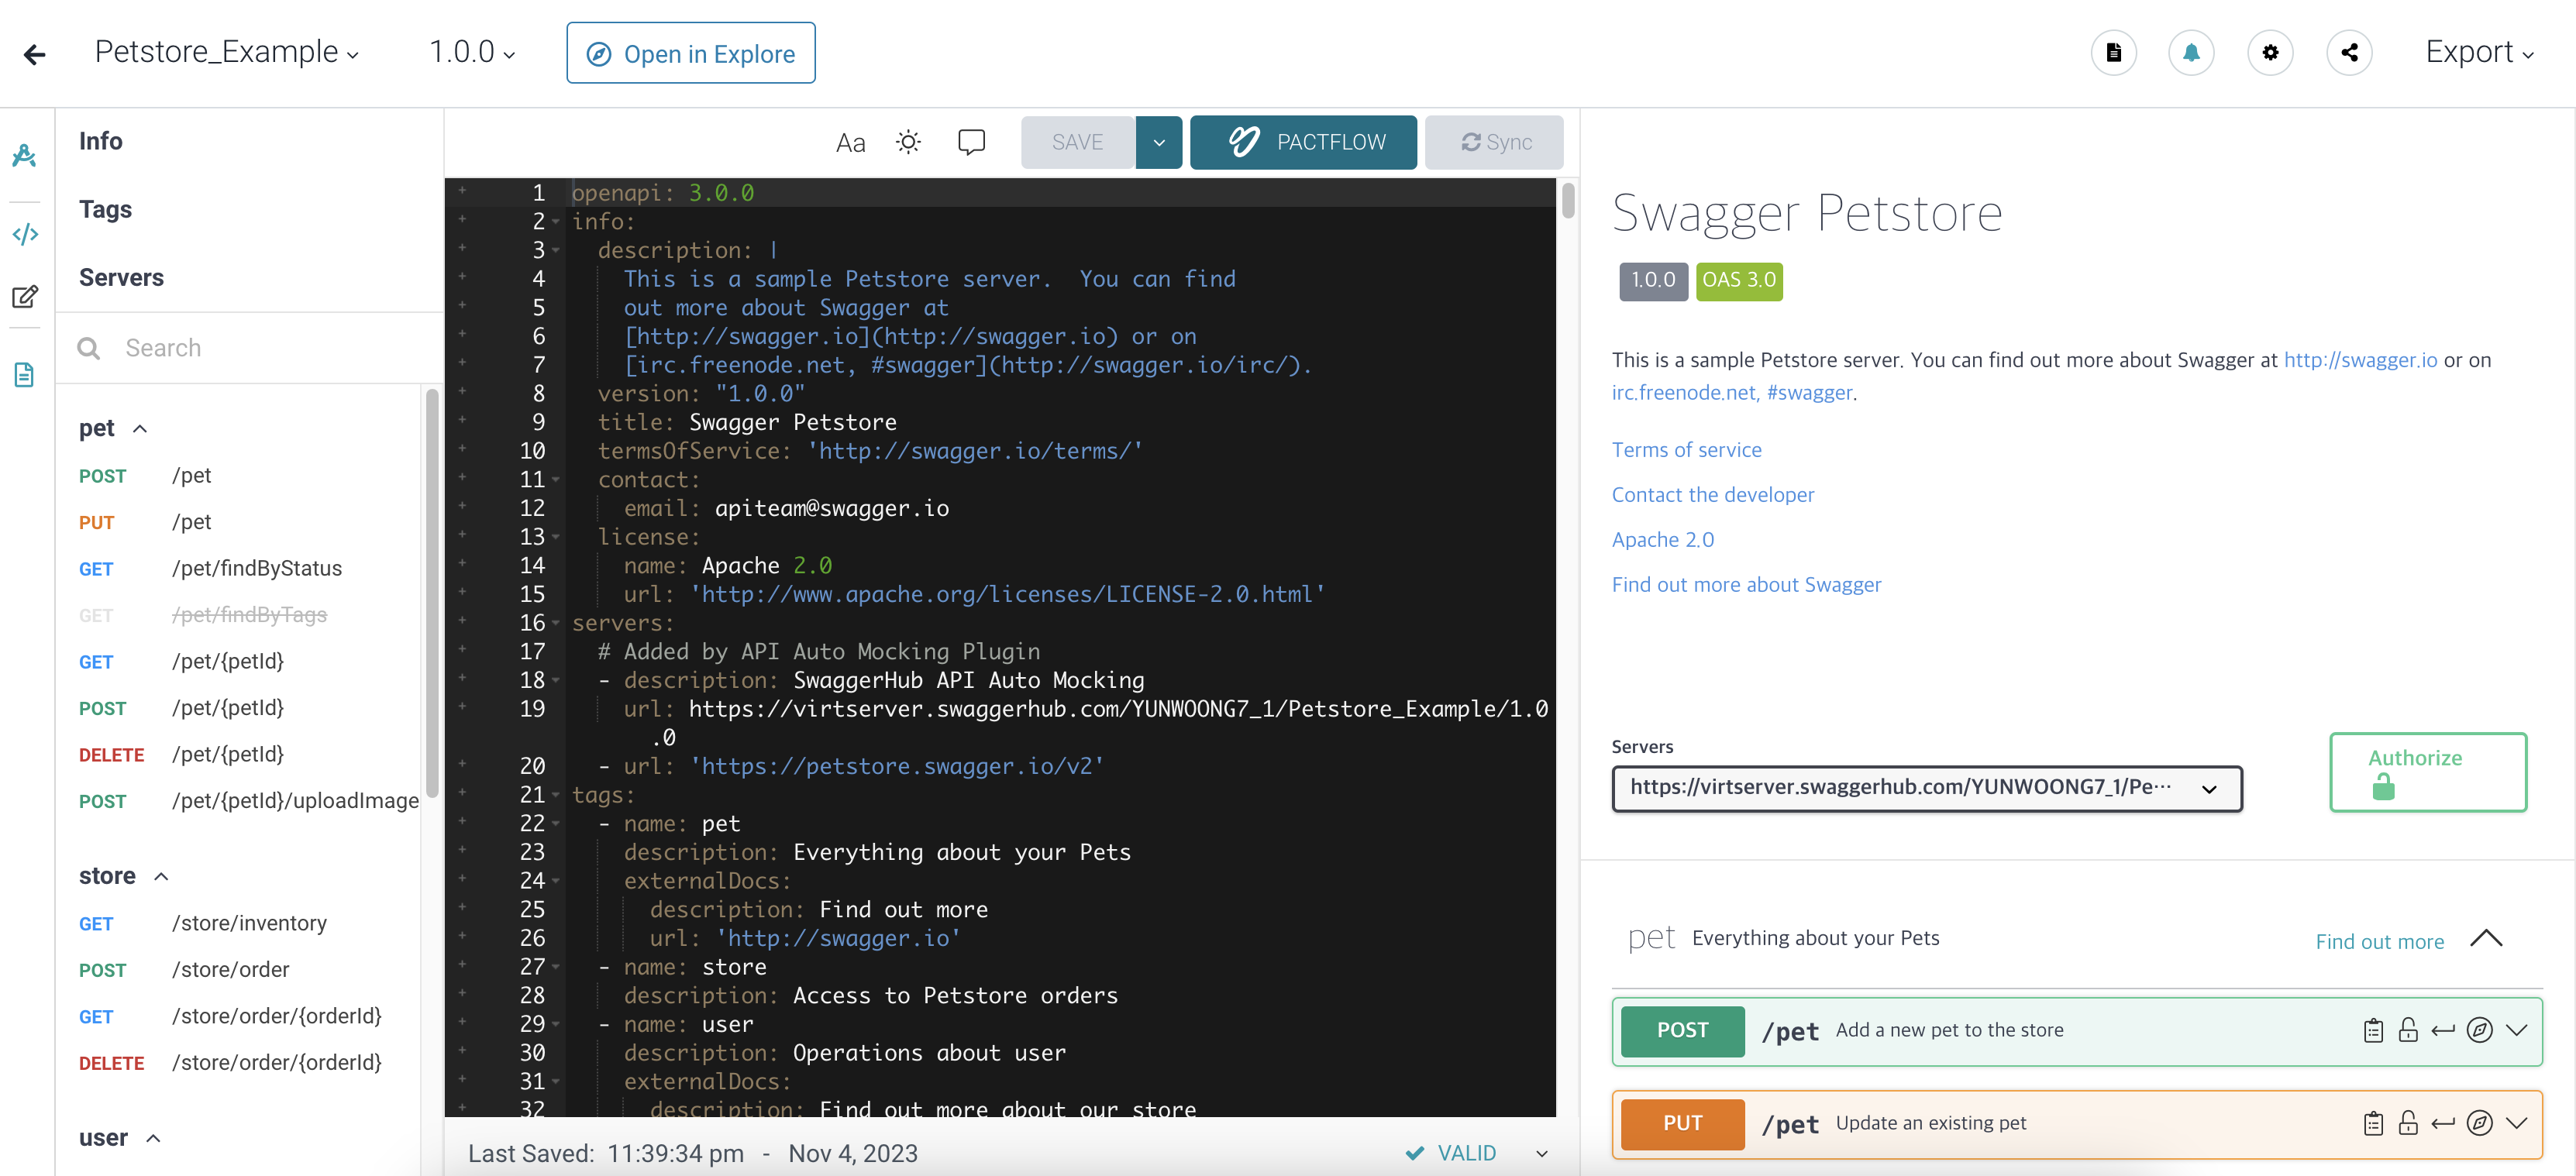2576x1176 pixels.
Task: Click the VALID status indicator
Action: (1451, 1154)
